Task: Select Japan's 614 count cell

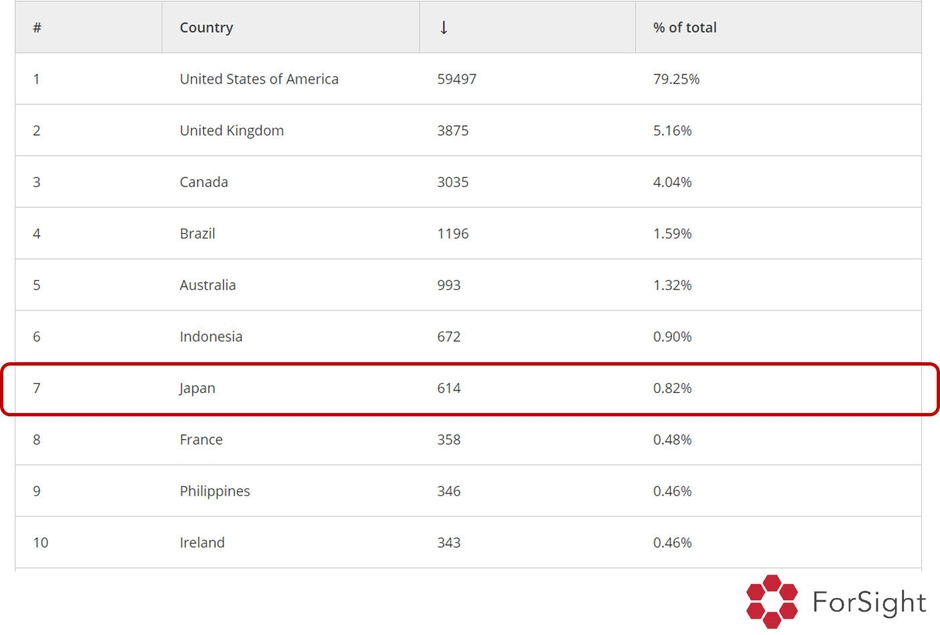Action: pos(449,388)
